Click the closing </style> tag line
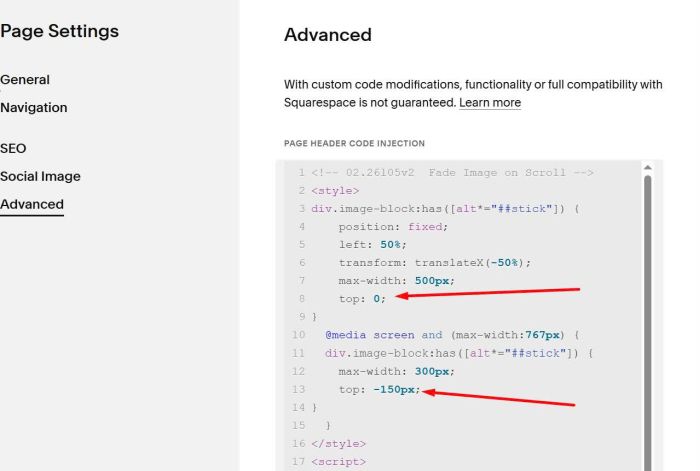Viewport: 700px width, 471px height. [339, 443]
